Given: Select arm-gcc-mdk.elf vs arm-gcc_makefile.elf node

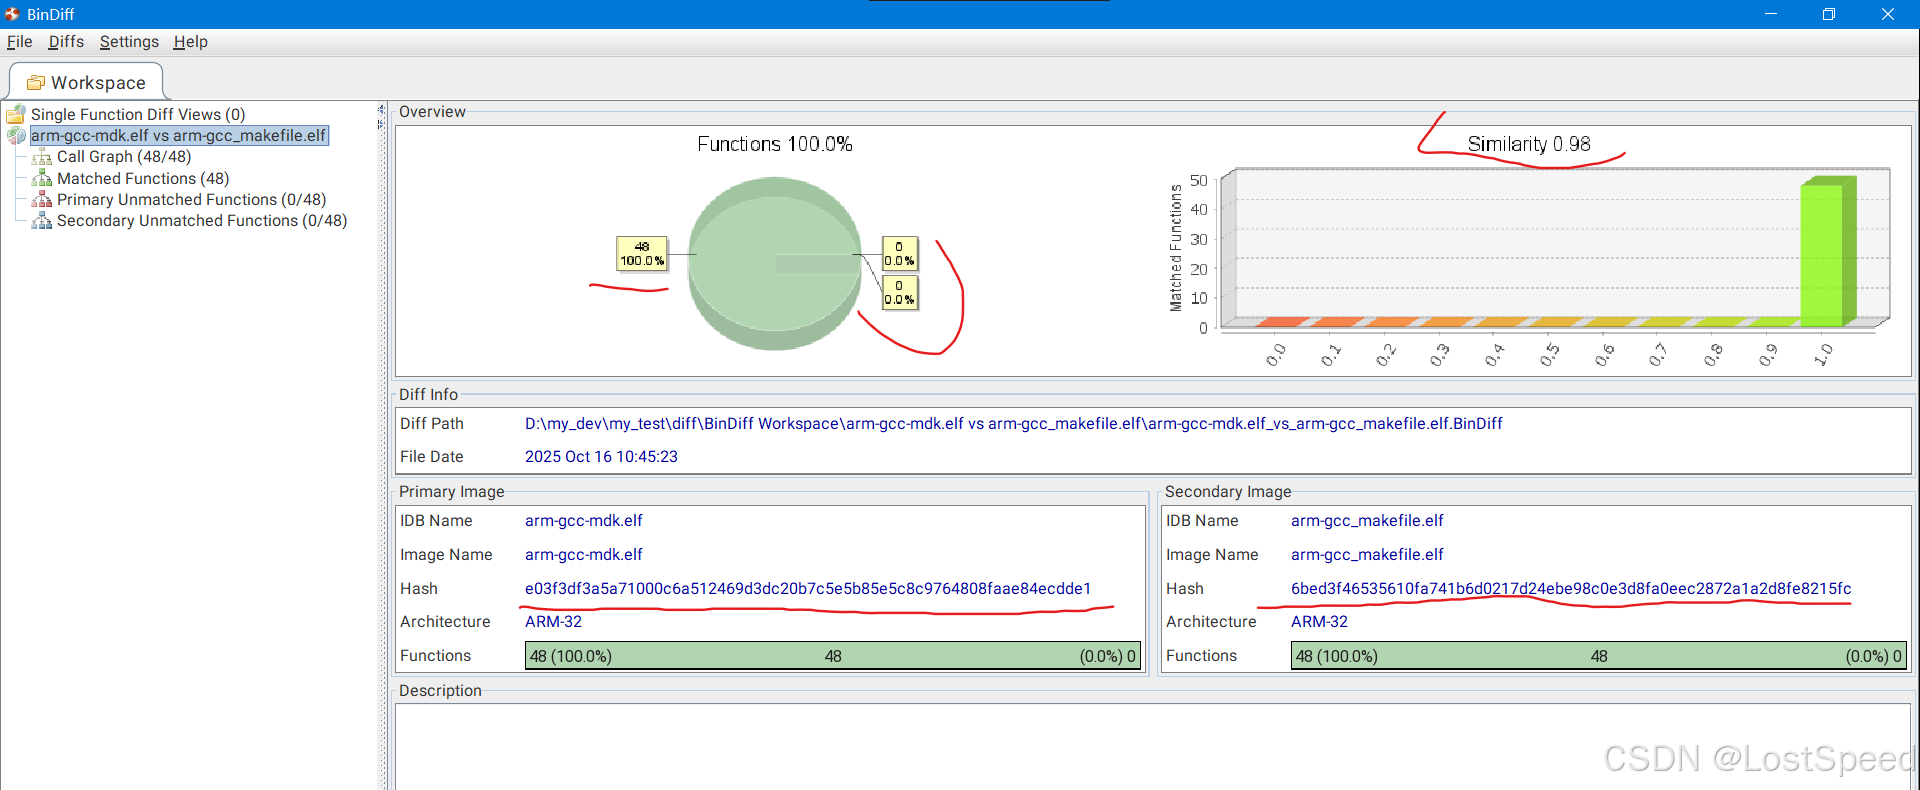Looking at the screenshot, I should click(x=178, y=135).
